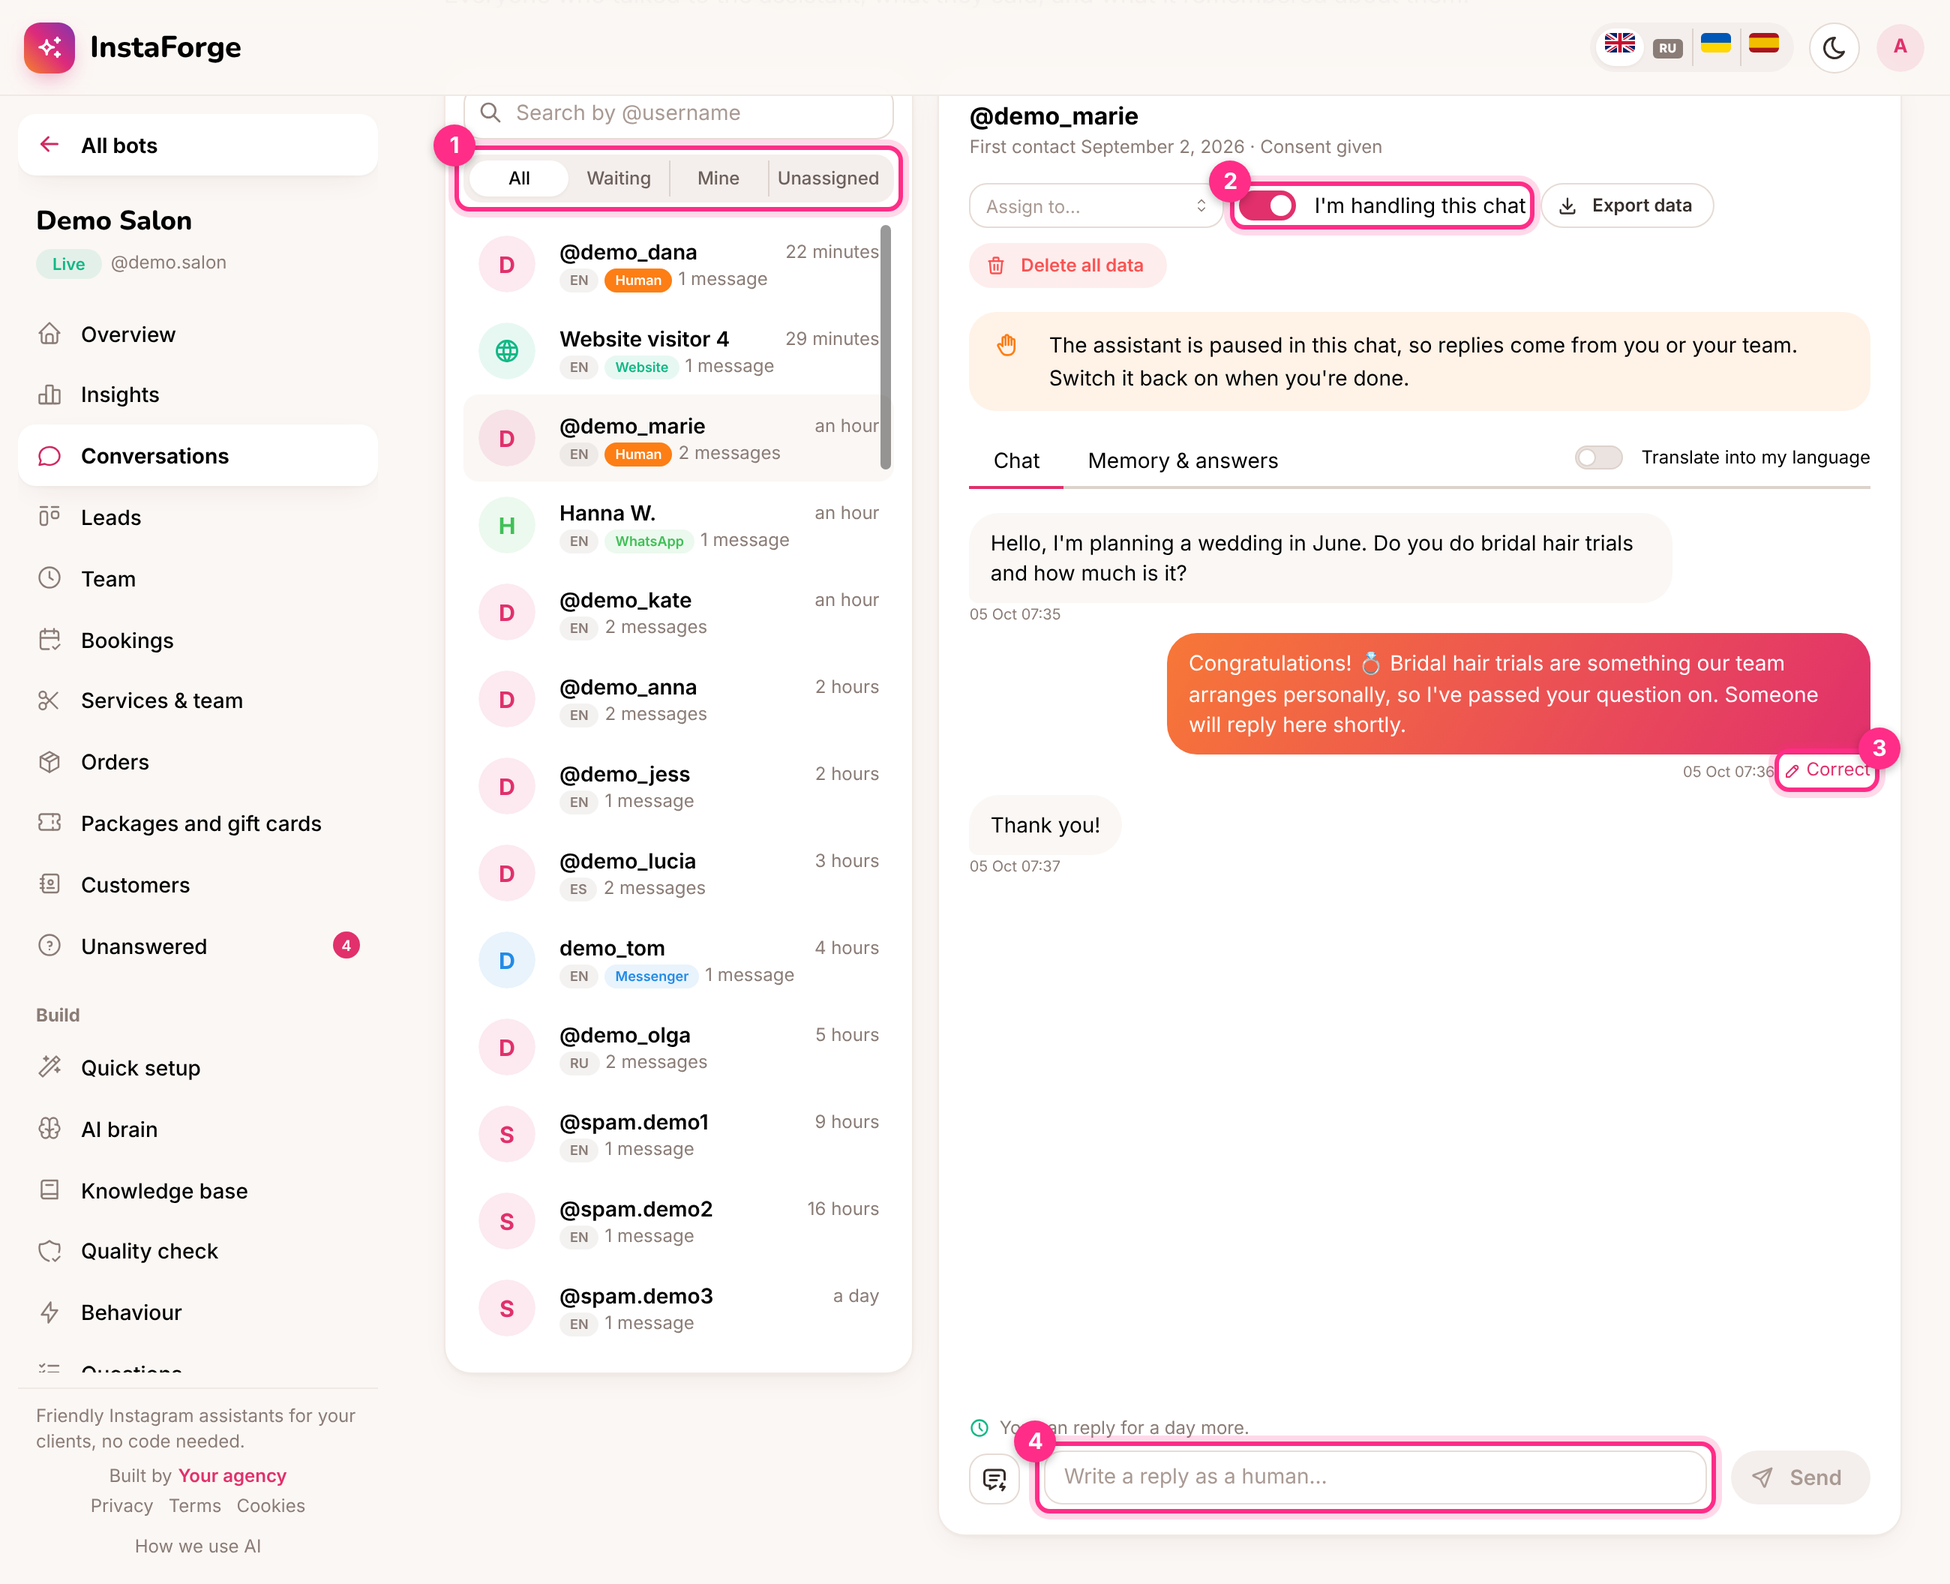This screenshot has width=1950, height=1584.
Task: Filter conversations by All
Action: (519, 178)
